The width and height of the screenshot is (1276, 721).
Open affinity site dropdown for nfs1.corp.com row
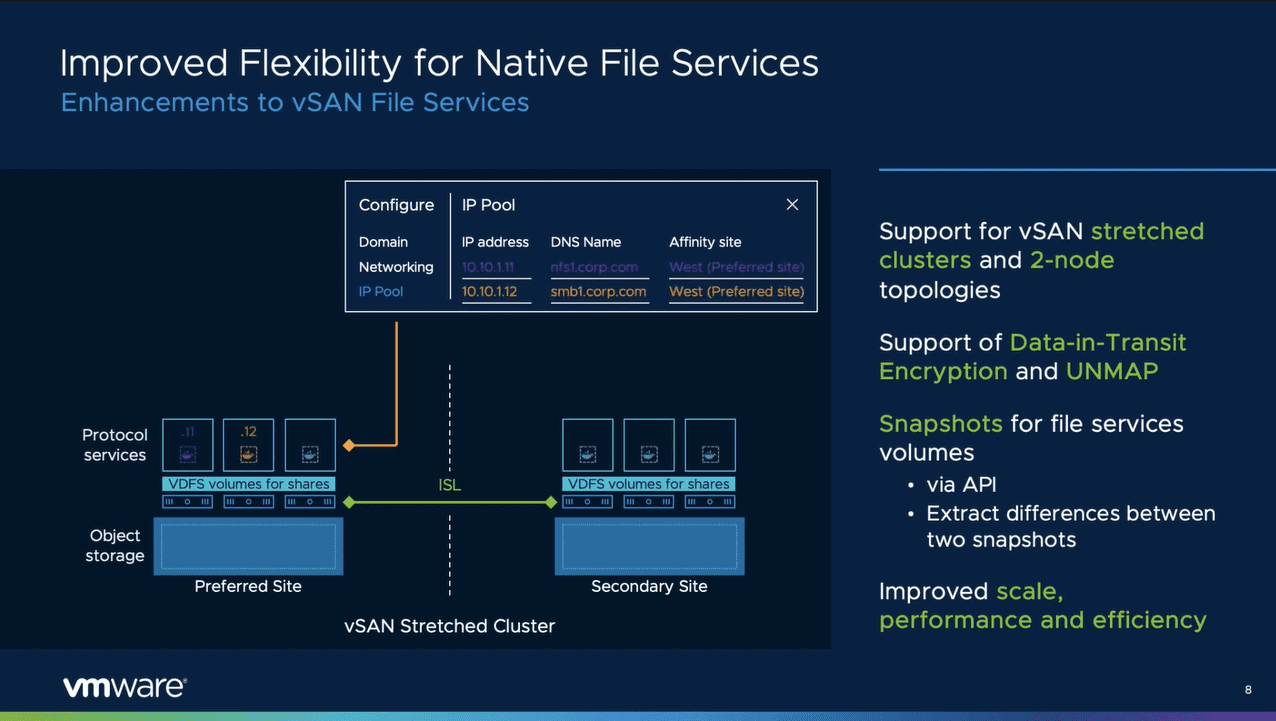[x=737, y=268]
